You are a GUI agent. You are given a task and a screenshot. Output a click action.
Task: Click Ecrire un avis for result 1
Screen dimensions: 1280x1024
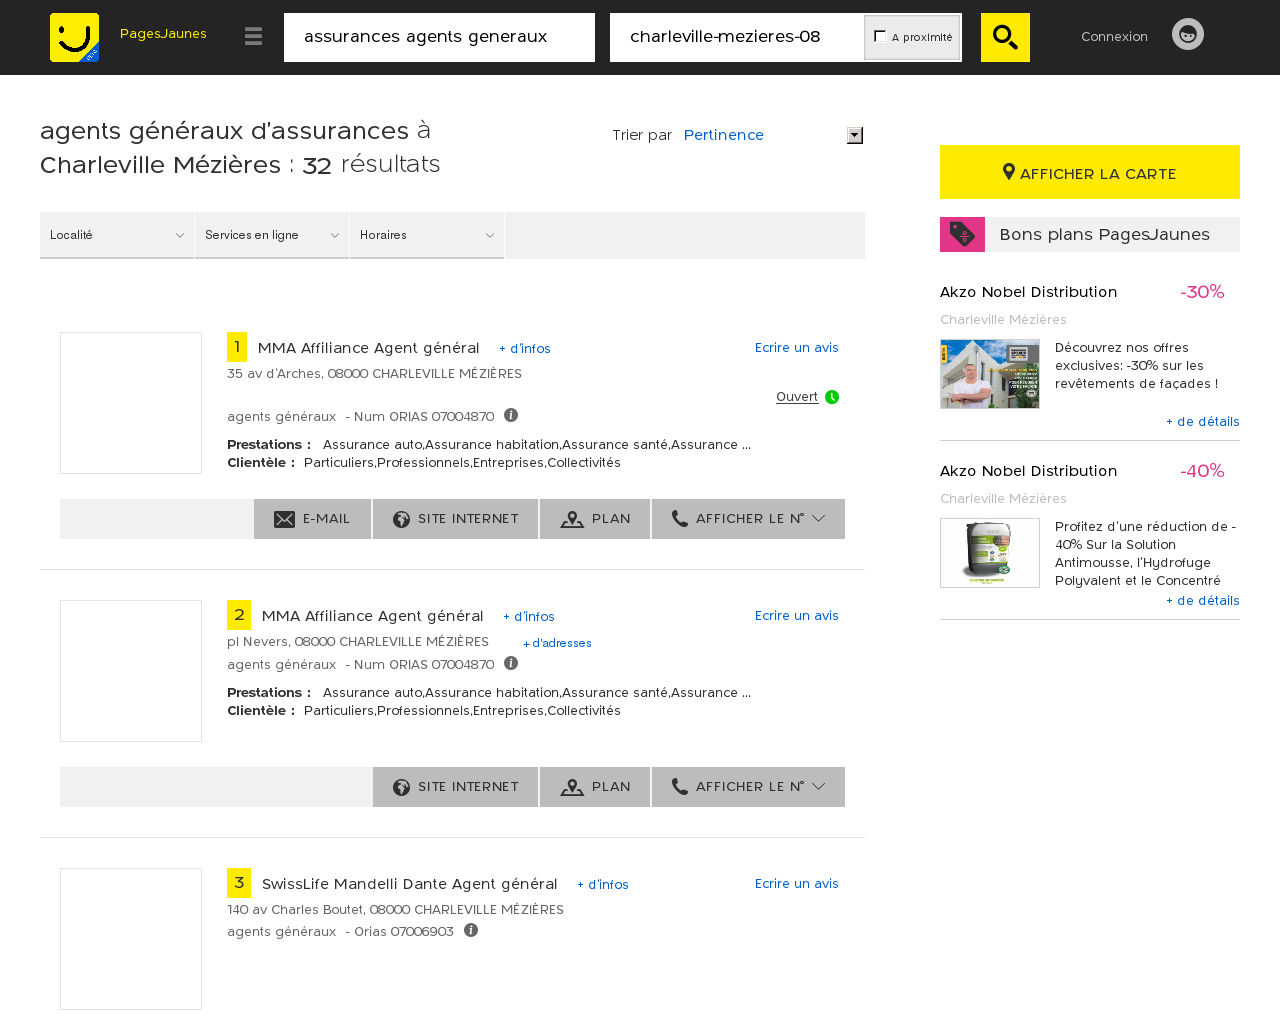797,347
